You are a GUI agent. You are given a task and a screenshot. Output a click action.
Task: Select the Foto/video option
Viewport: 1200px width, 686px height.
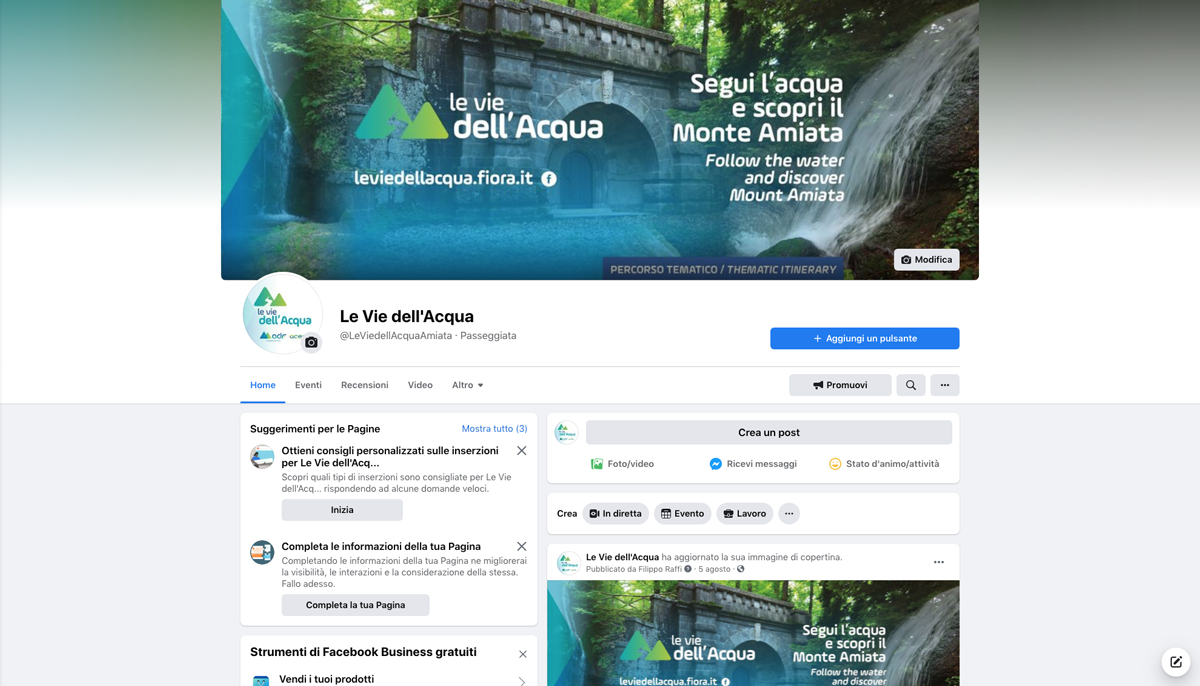pos(622,464)
